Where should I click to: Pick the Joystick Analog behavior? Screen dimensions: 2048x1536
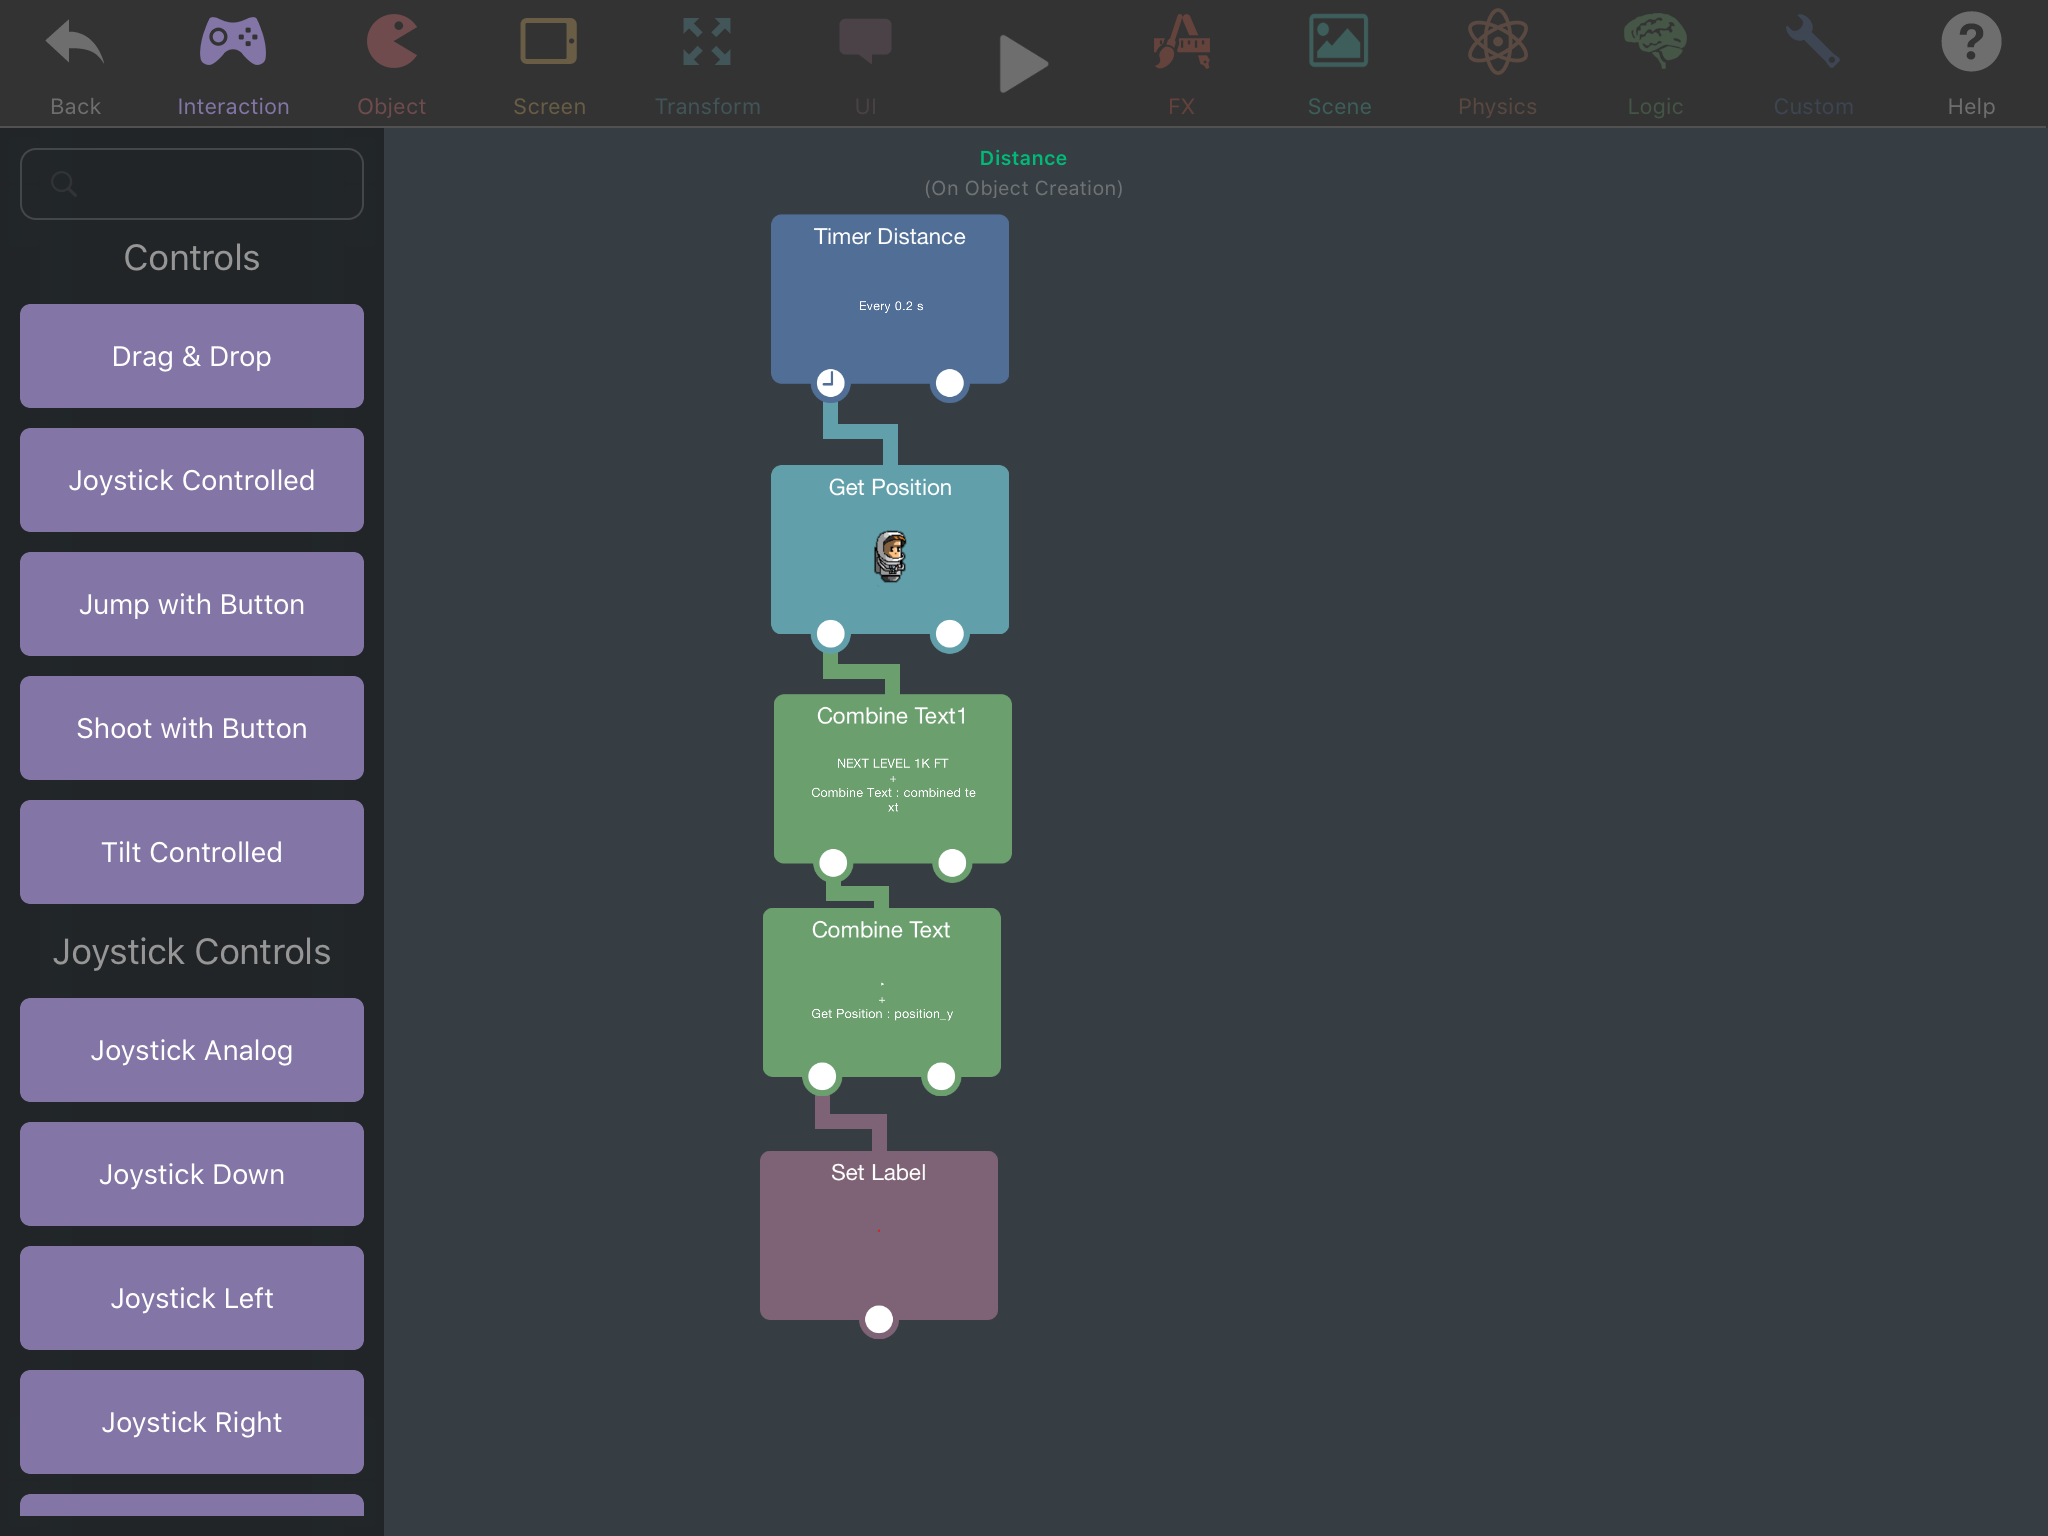pyautogui.click(x=192, y=1050)
